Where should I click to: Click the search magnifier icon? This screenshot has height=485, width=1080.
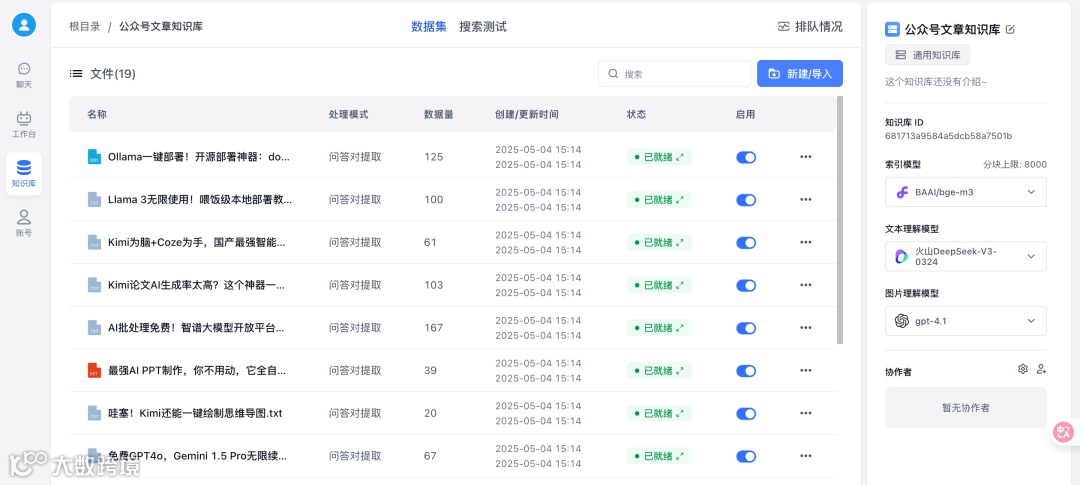(x=613, y=74)
